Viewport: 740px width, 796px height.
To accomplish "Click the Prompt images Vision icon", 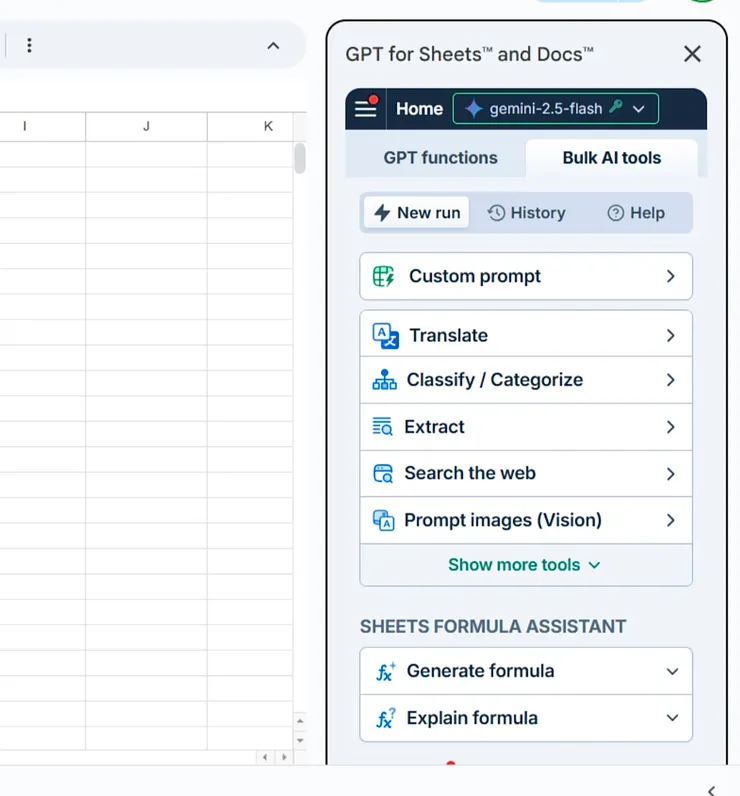I will tap(384, 520).
